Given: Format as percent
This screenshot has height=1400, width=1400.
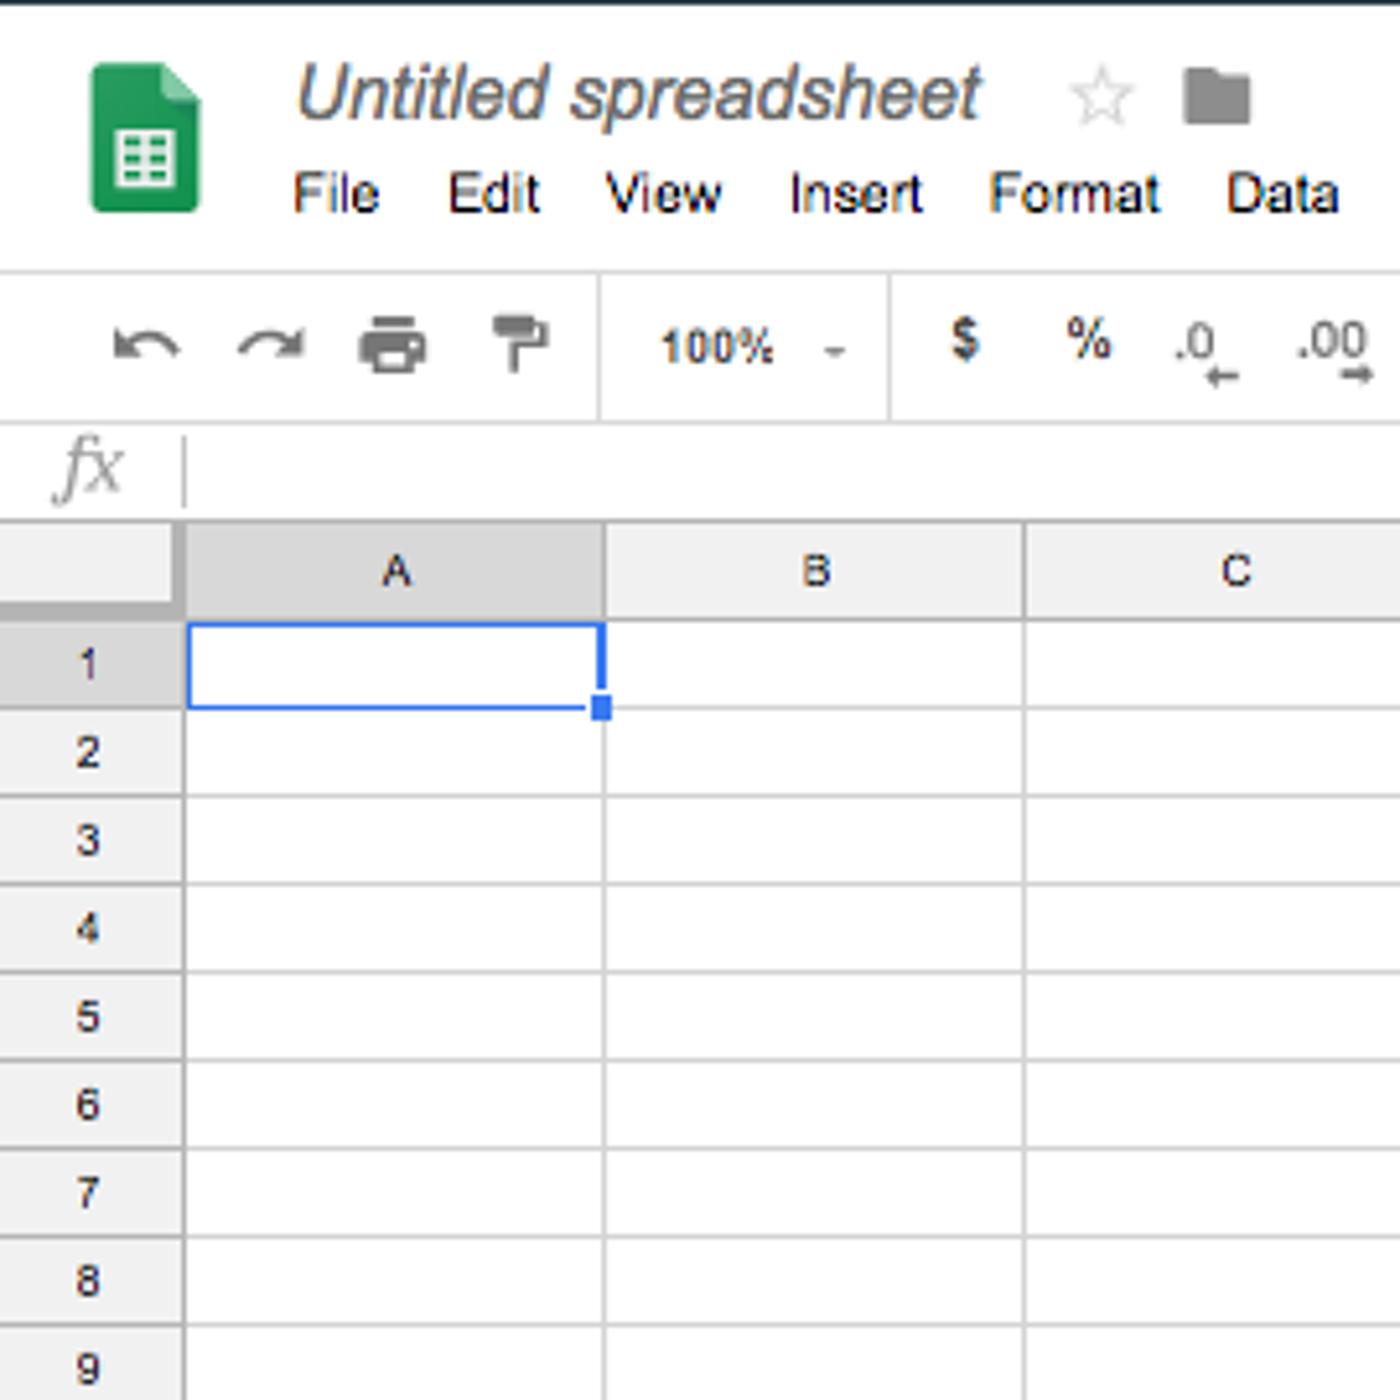Looking at the screenshot, I should coord(1088,339).
